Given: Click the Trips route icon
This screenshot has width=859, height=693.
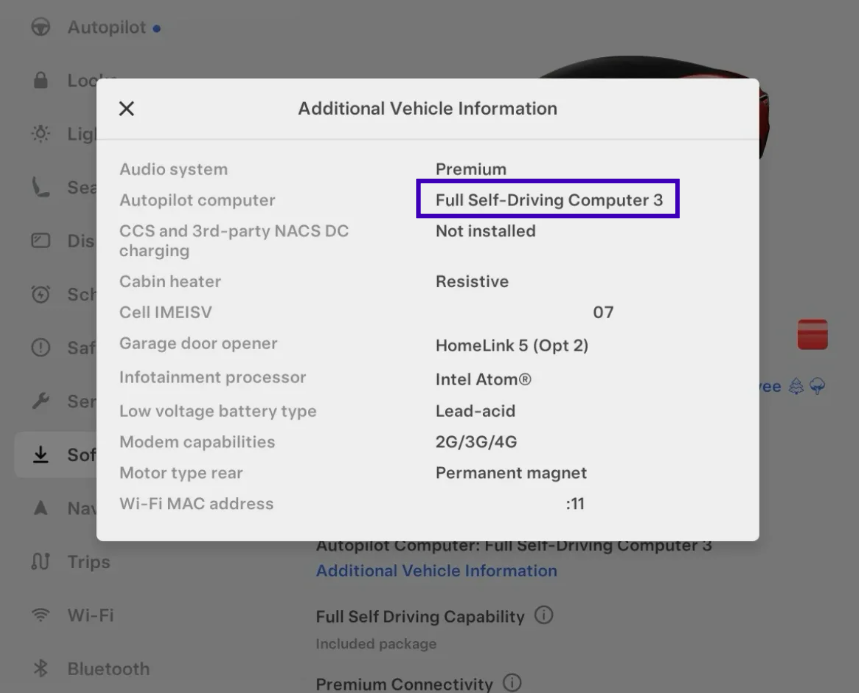Looking at the screenshot, I should (41, 562).
